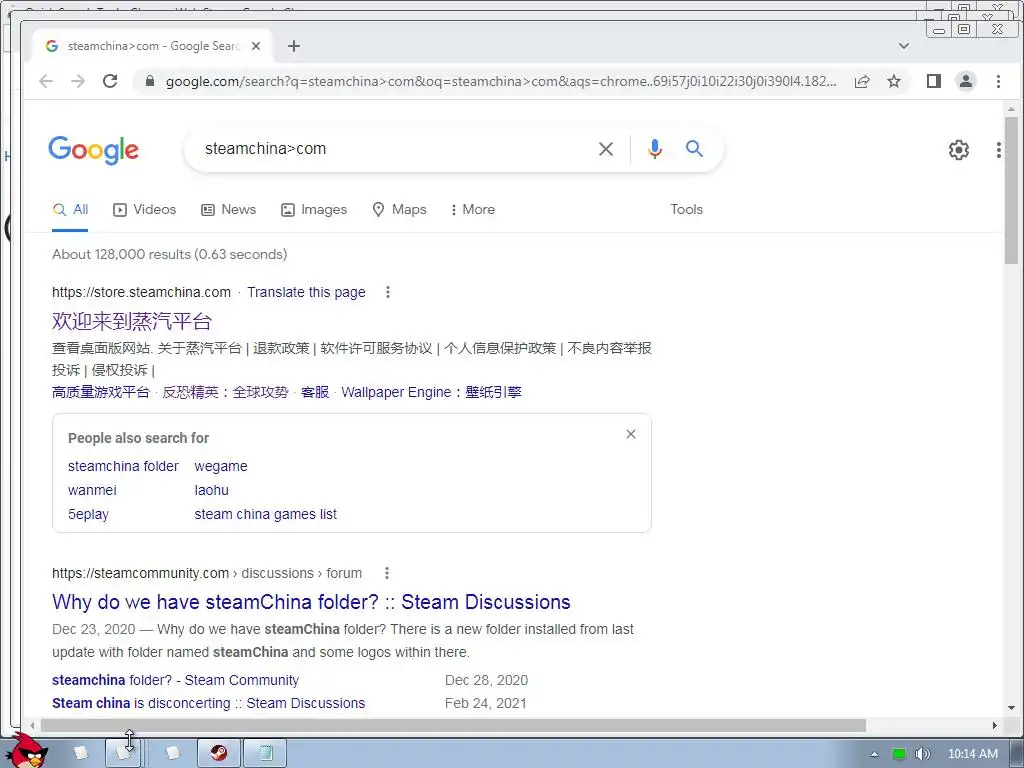Viewport: 1024px width, 768px height.
Task: Click Translate this page link
Action: (x=306, y=292)
